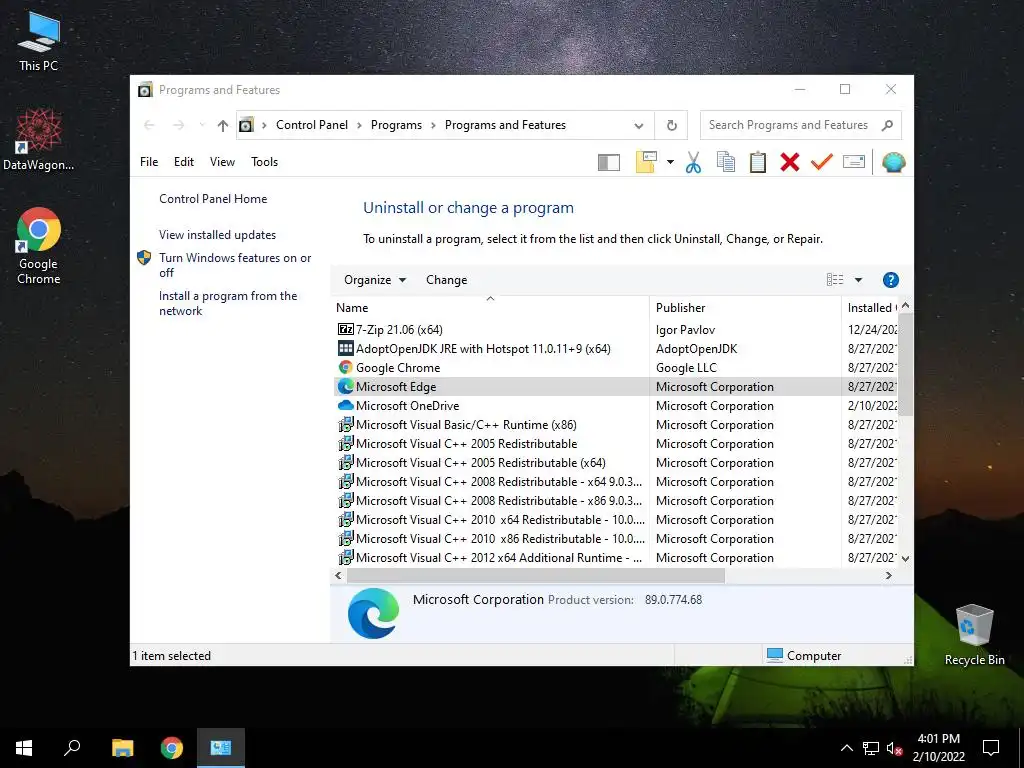The width and height of the screenshot is (1024, 768).
Task: Click Install a program from the network
Action: [x=228, y=303]
